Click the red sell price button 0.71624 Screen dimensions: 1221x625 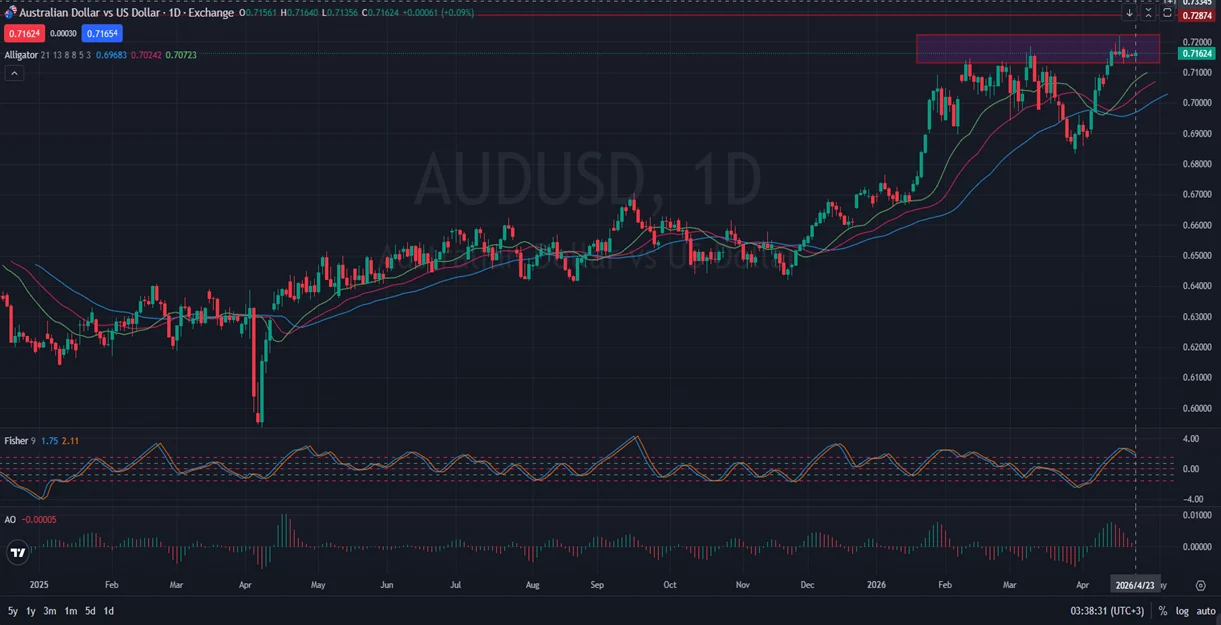(x=22, y=34)
